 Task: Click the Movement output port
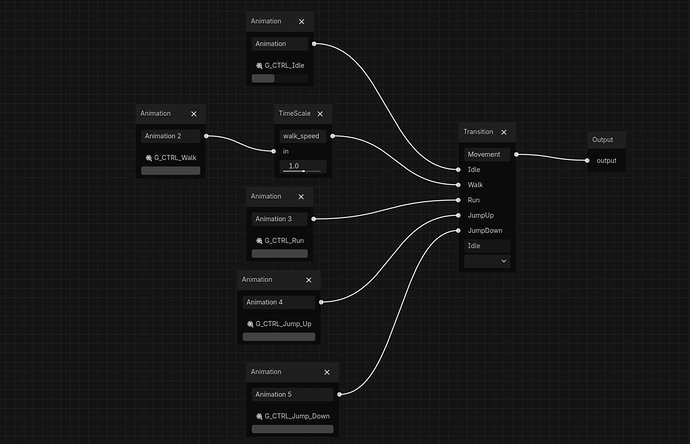516,154
